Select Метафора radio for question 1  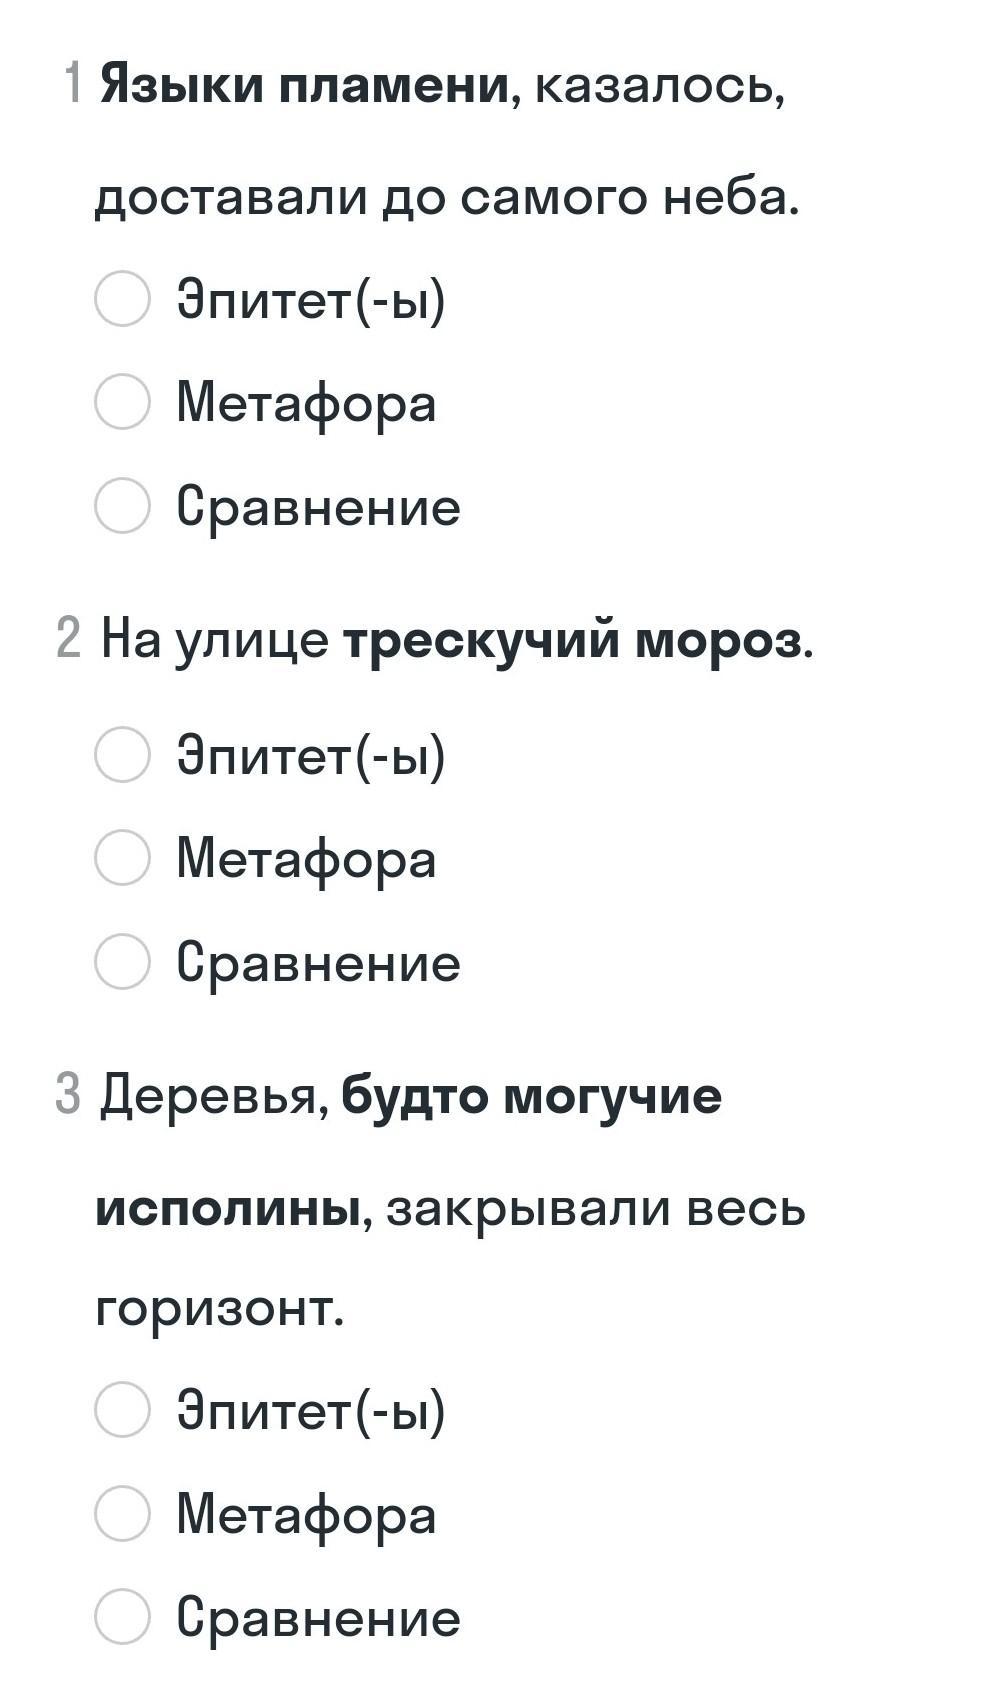pyautogui.click(x=122, y=402)
